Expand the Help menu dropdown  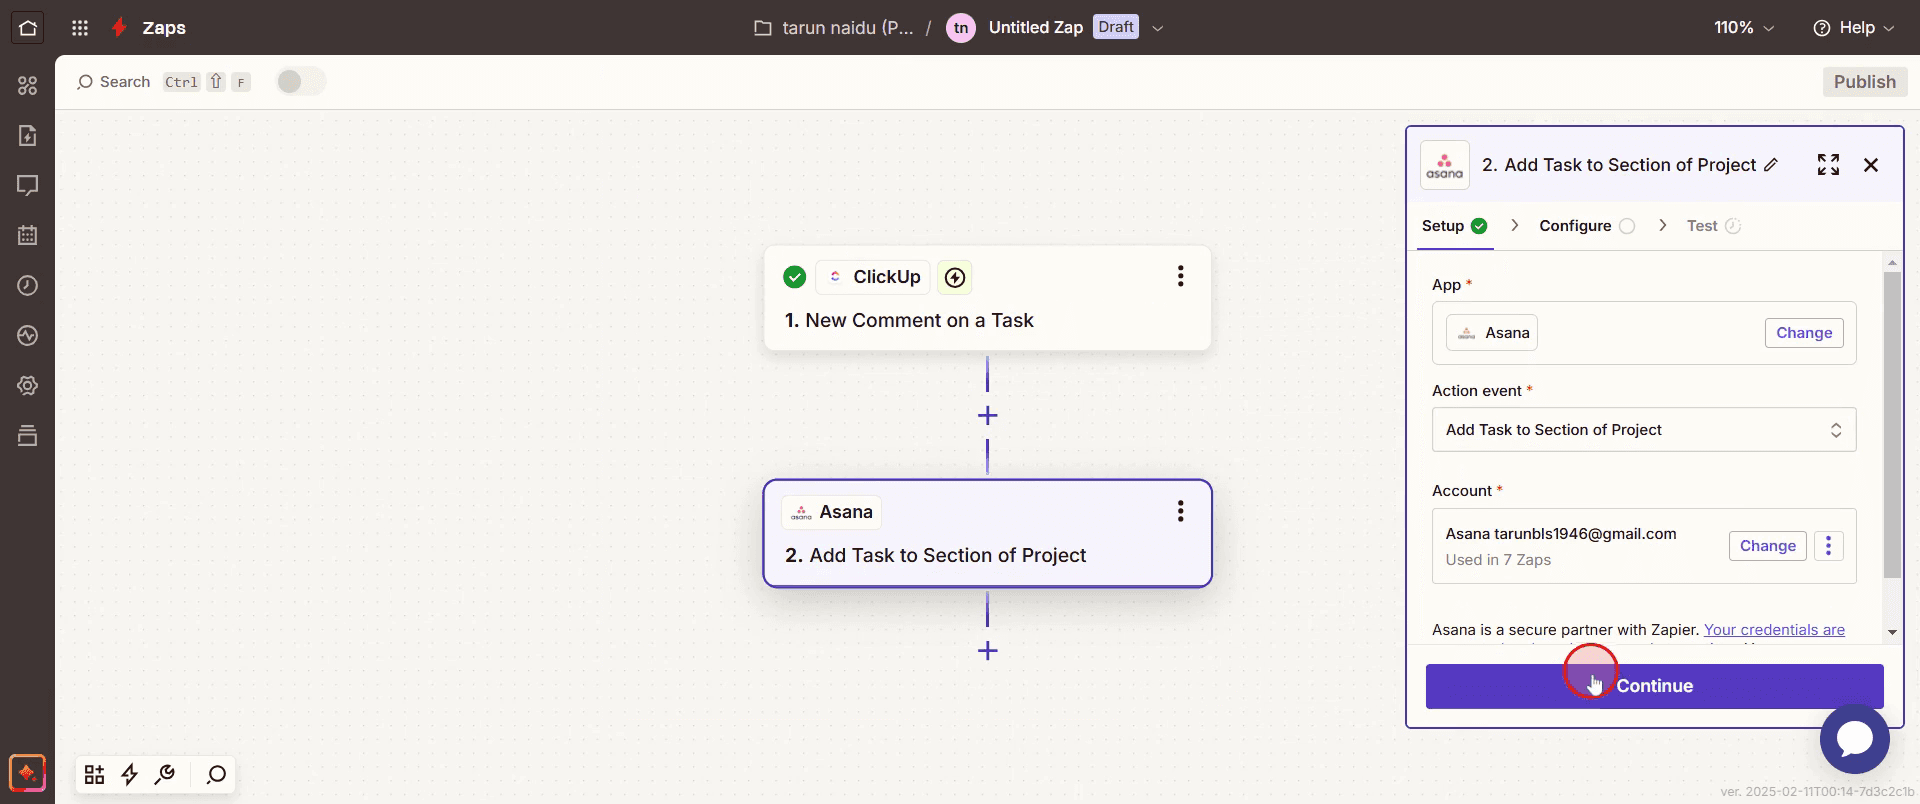(1853, 28)
